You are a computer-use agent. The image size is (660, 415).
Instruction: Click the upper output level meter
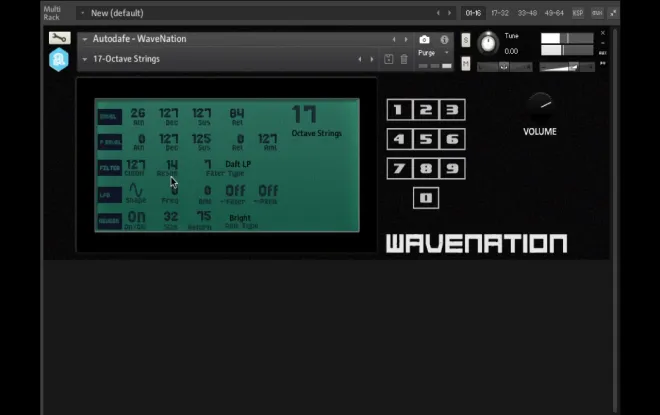(567, 38)
